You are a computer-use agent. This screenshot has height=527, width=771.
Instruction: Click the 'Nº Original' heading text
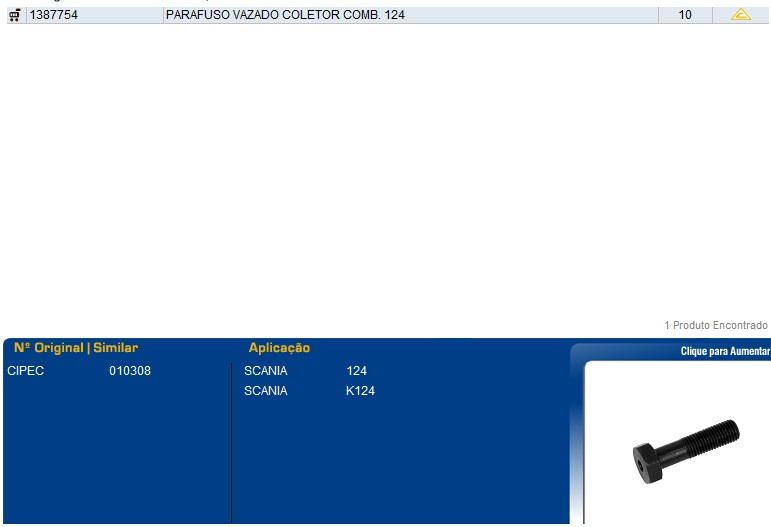49,348
